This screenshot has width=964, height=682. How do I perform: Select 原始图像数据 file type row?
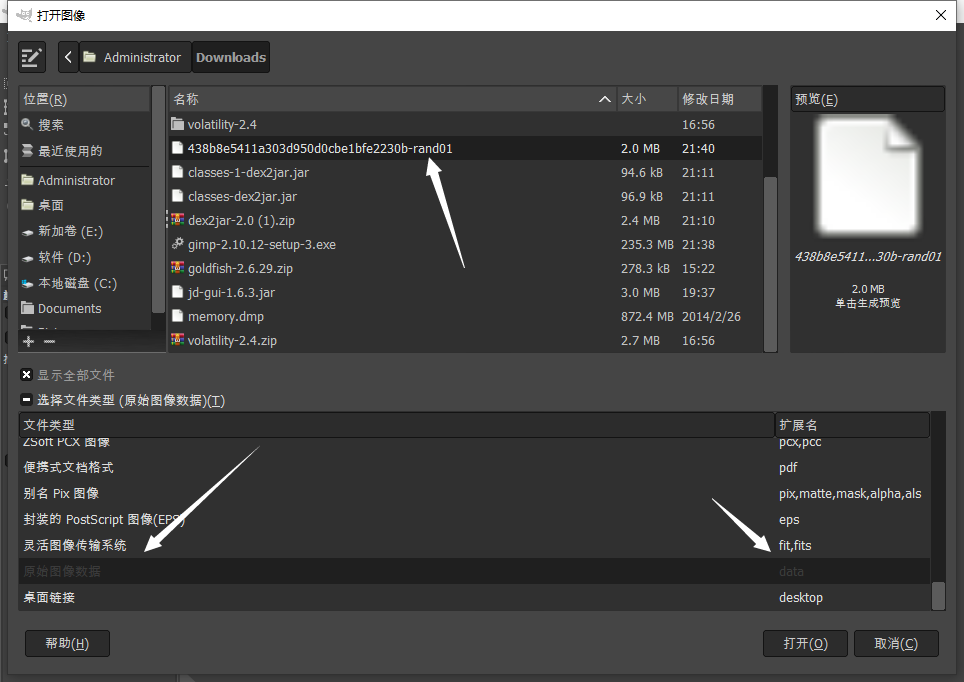pyautogui.click(x=474, y=571)
